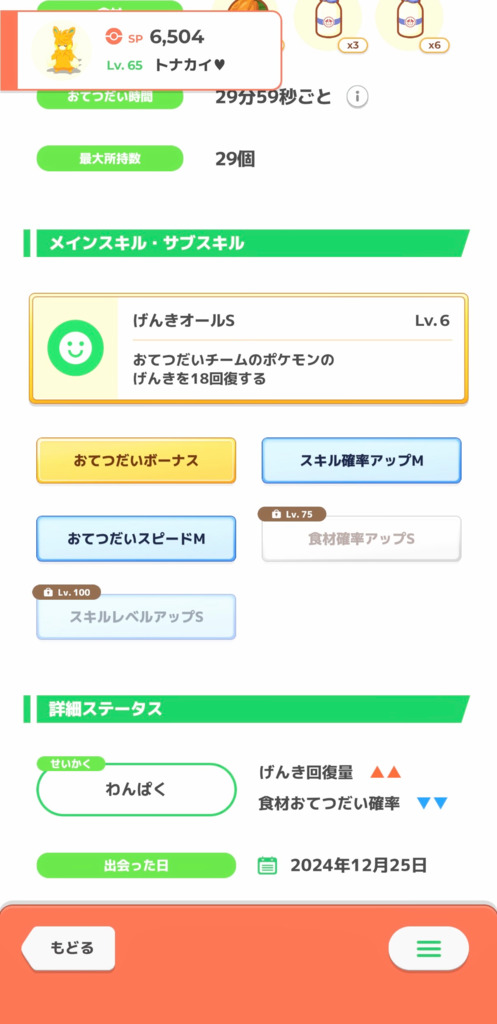This screenshot has height=1024, width=497.
Task: Tap the Pokéball SP icon in header
Action: click(x=114, y=37)
